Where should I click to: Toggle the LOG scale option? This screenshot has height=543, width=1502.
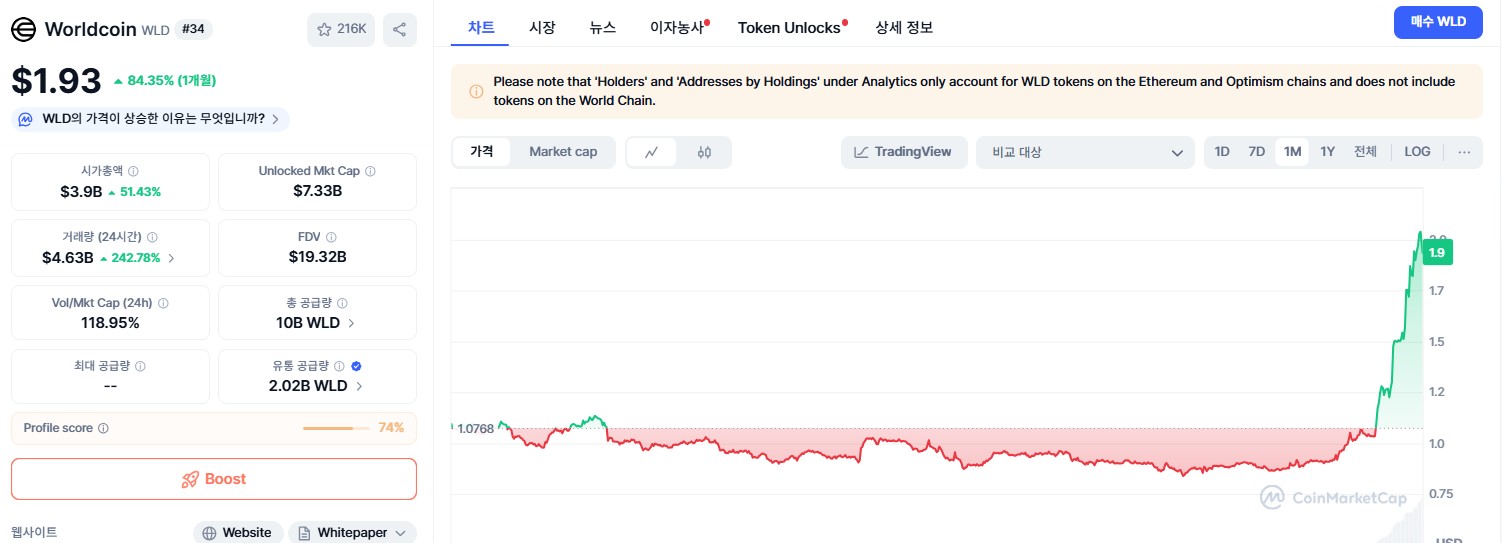pyautogui.click(x=1417, y=152)
